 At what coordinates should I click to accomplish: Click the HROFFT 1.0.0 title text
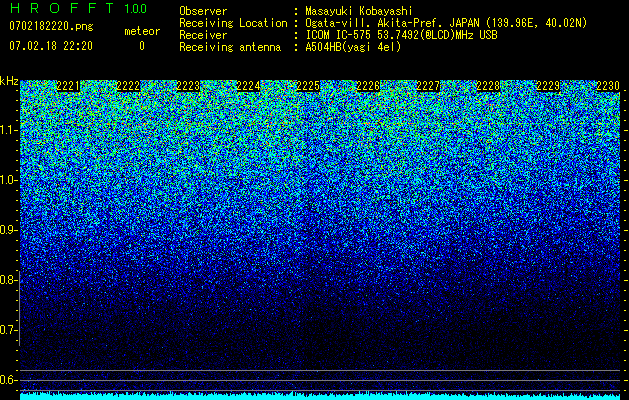pyautogui.click(x=78, y=8)
